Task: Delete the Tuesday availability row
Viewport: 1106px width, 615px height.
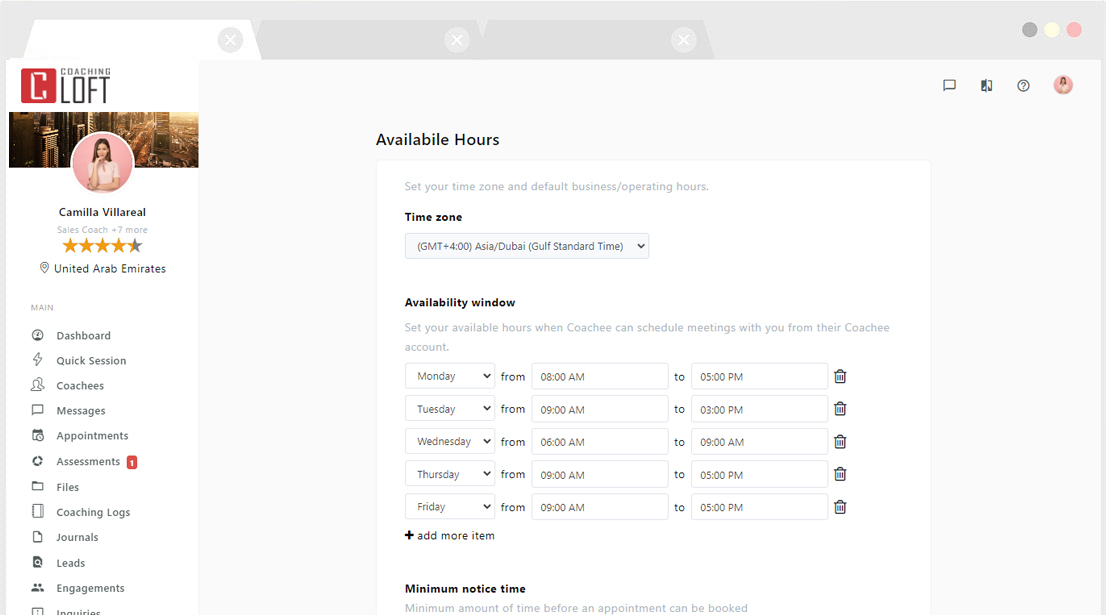Action: point(840,408)
